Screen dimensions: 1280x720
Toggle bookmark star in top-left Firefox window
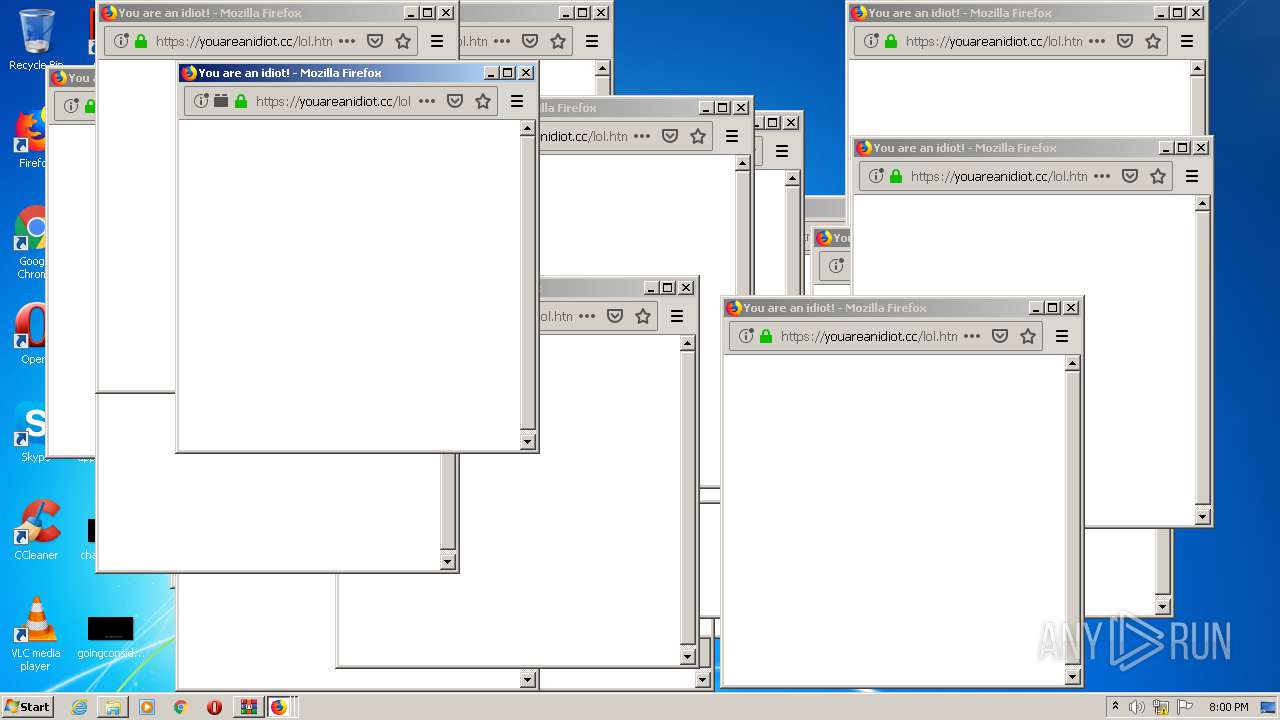pos(403,41)
